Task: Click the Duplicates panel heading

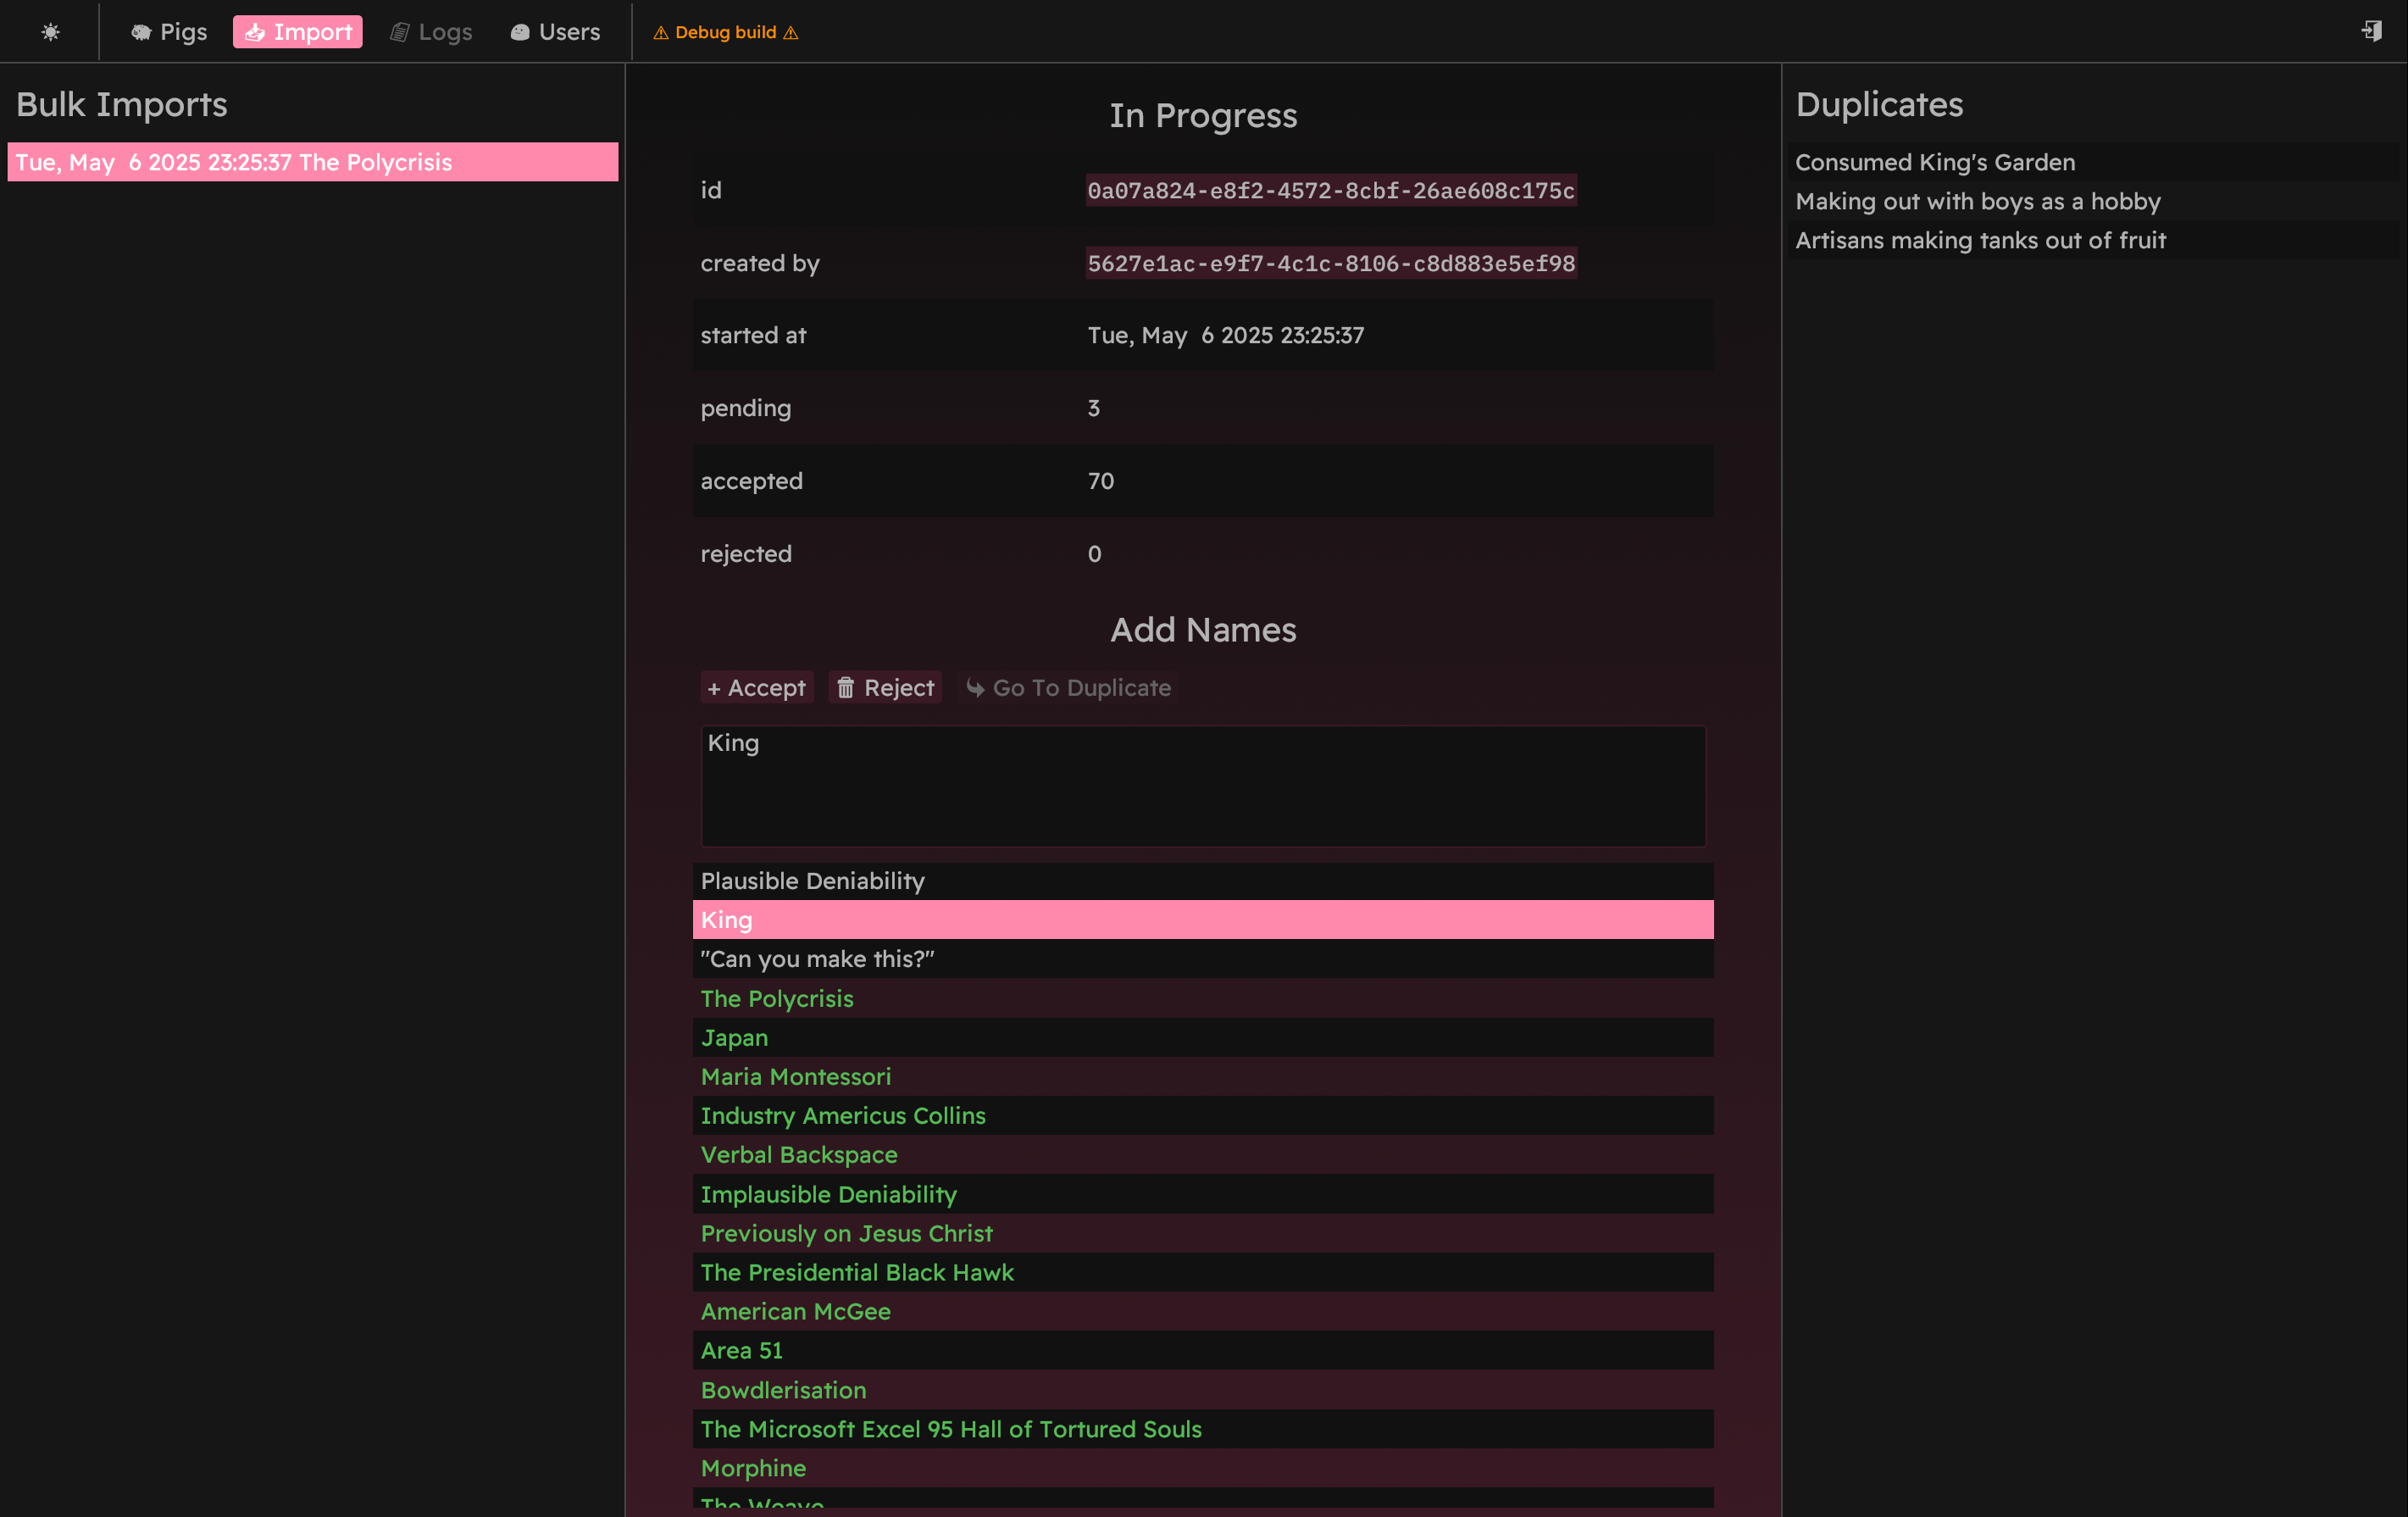Action: [1879, 105]
